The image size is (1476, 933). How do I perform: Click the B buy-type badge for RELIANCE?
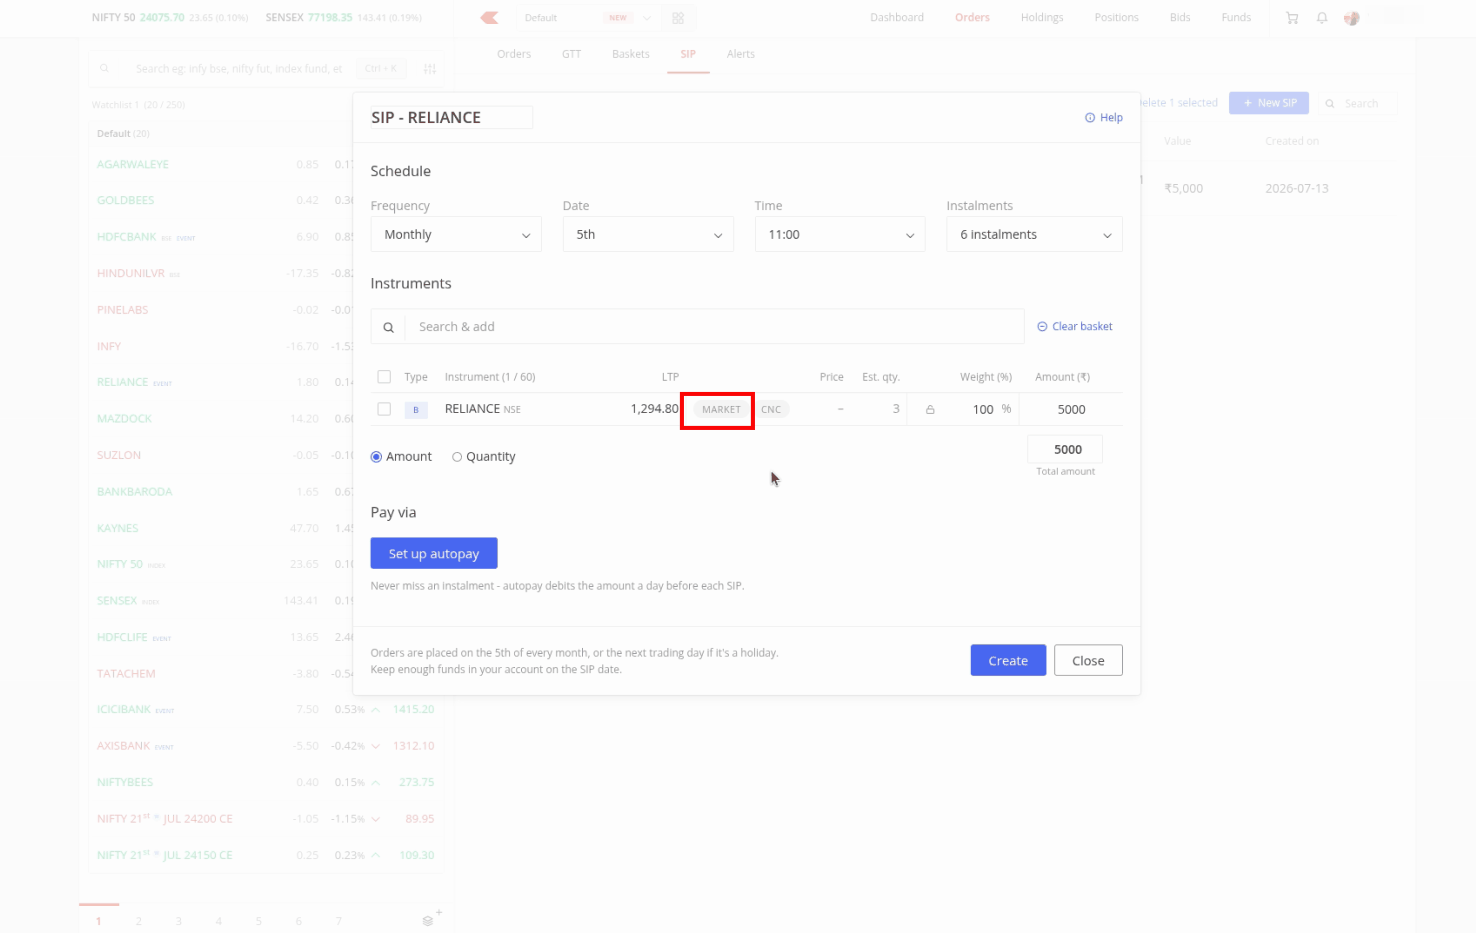(x=416, y=409)
